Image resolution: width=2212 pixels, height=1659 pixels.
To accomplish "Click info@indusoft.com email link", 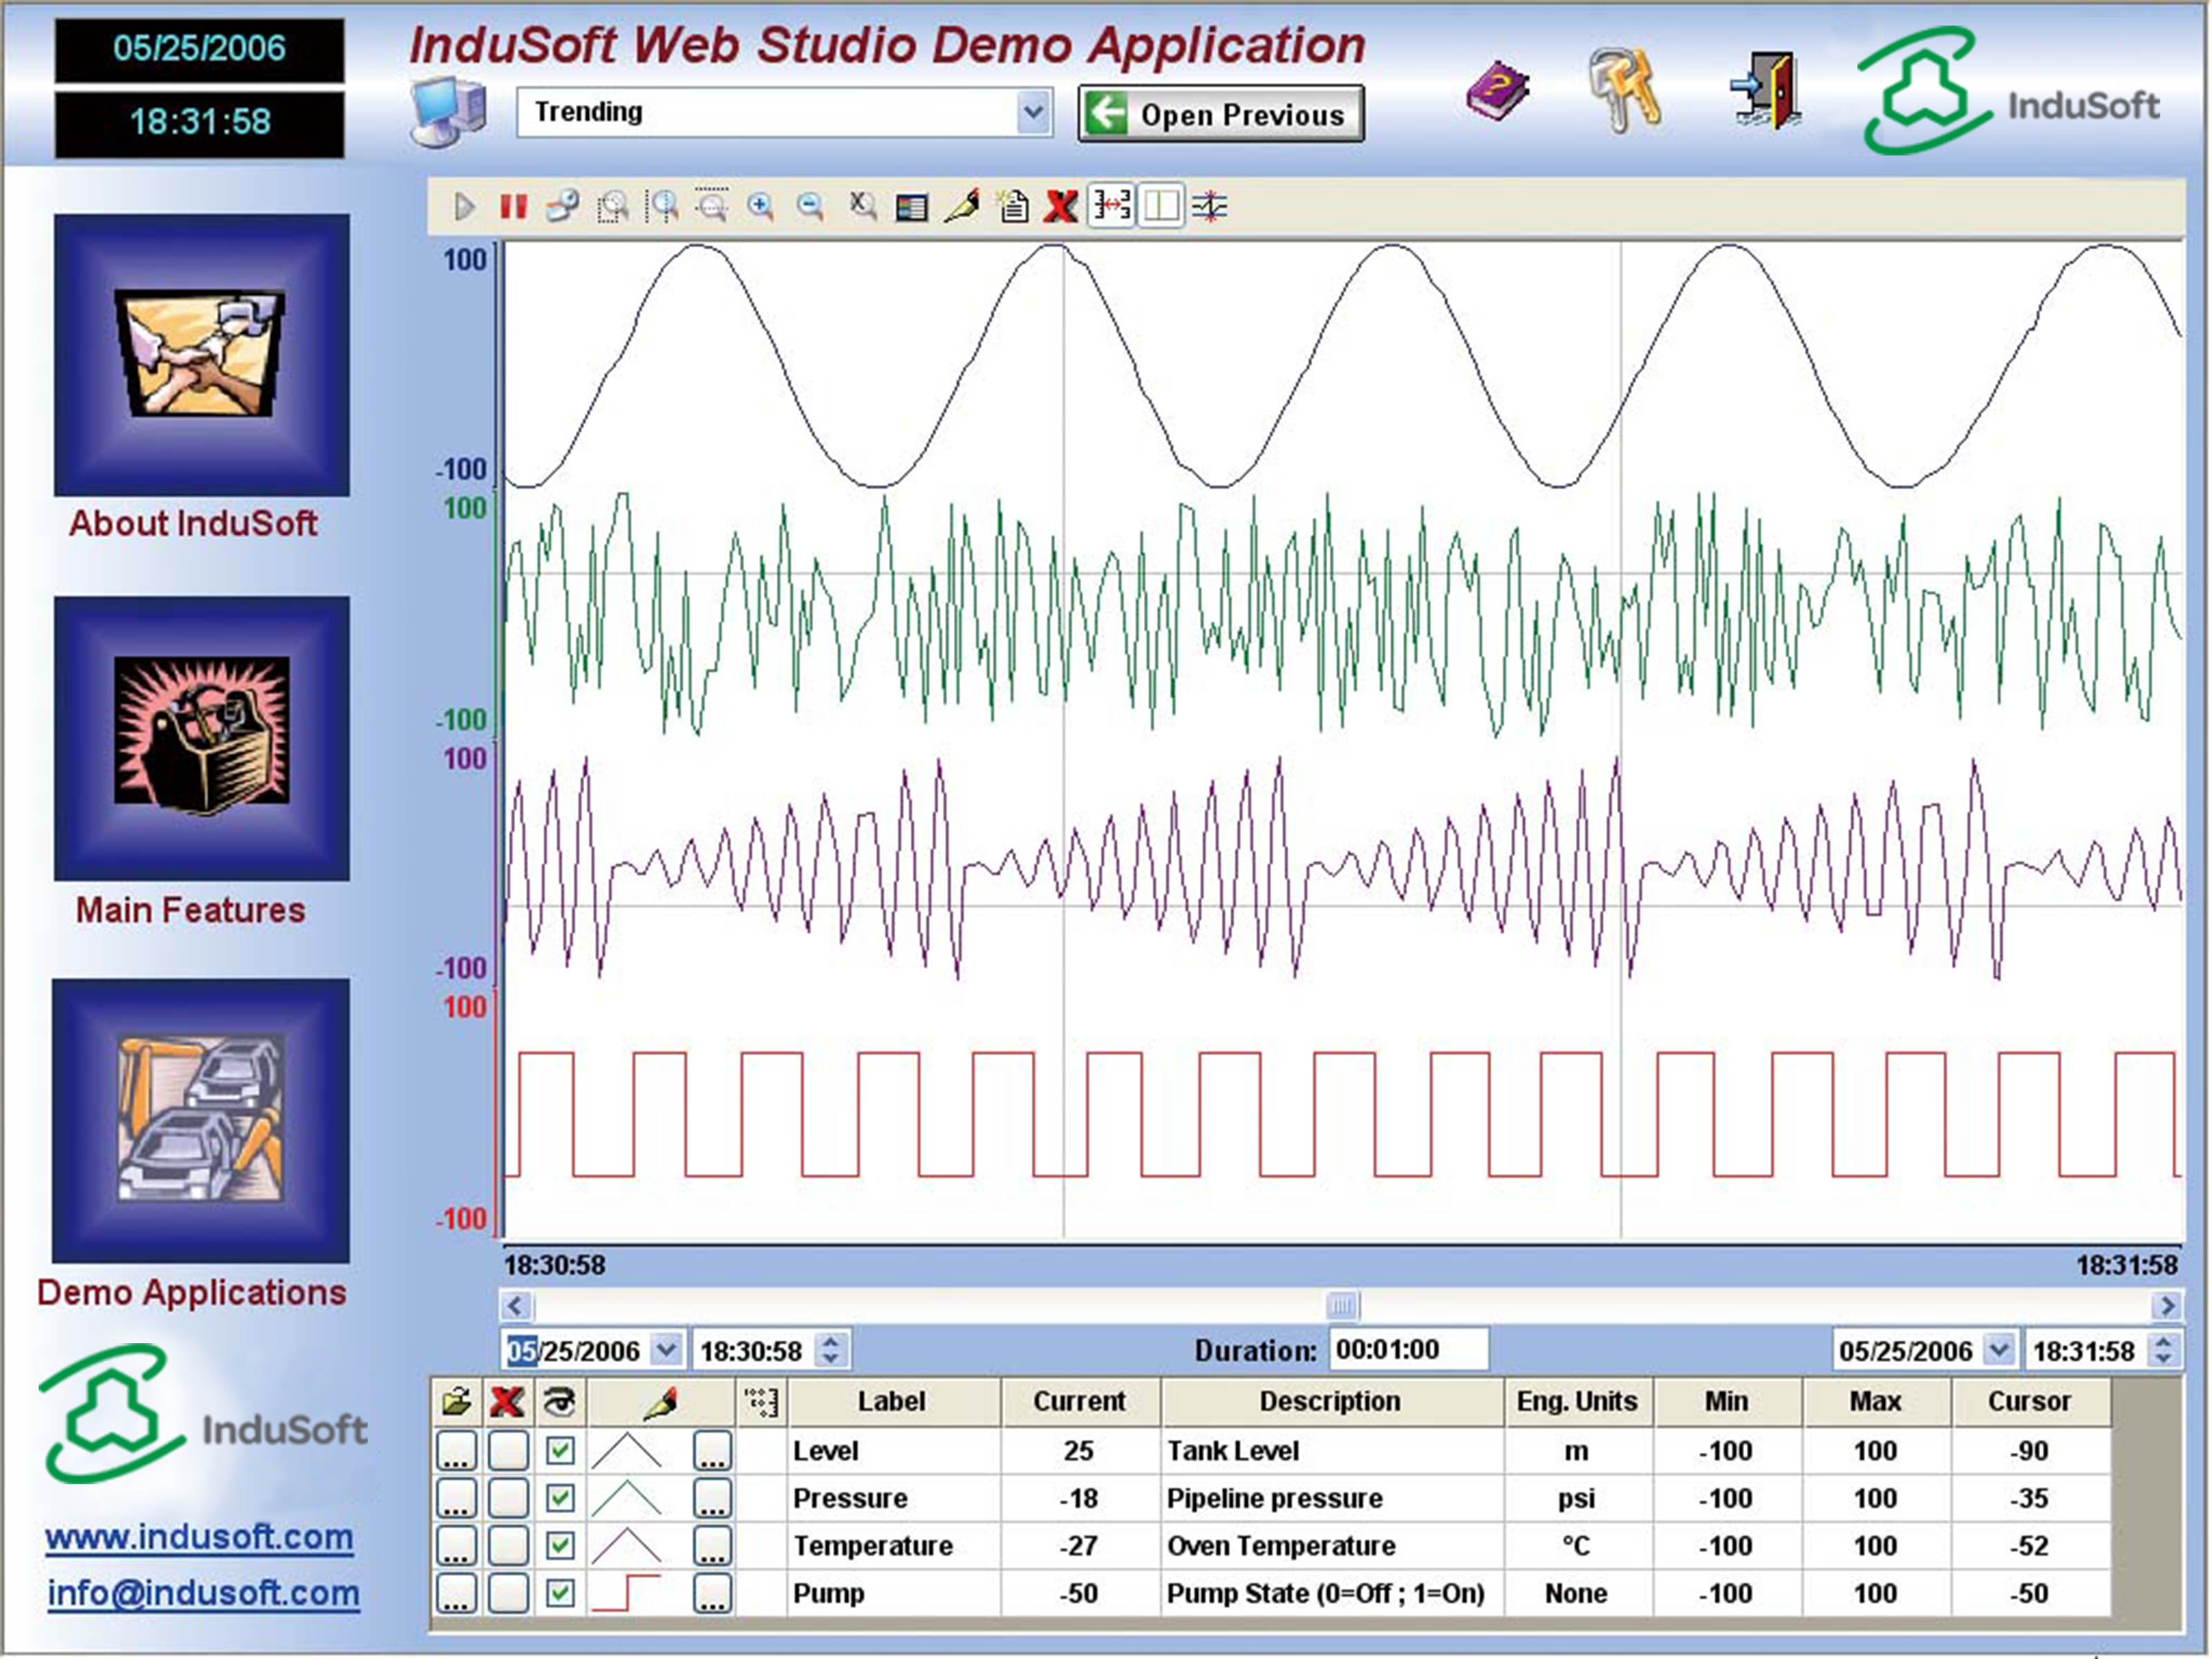I will pyautogui.click(x=204, y=1593).
